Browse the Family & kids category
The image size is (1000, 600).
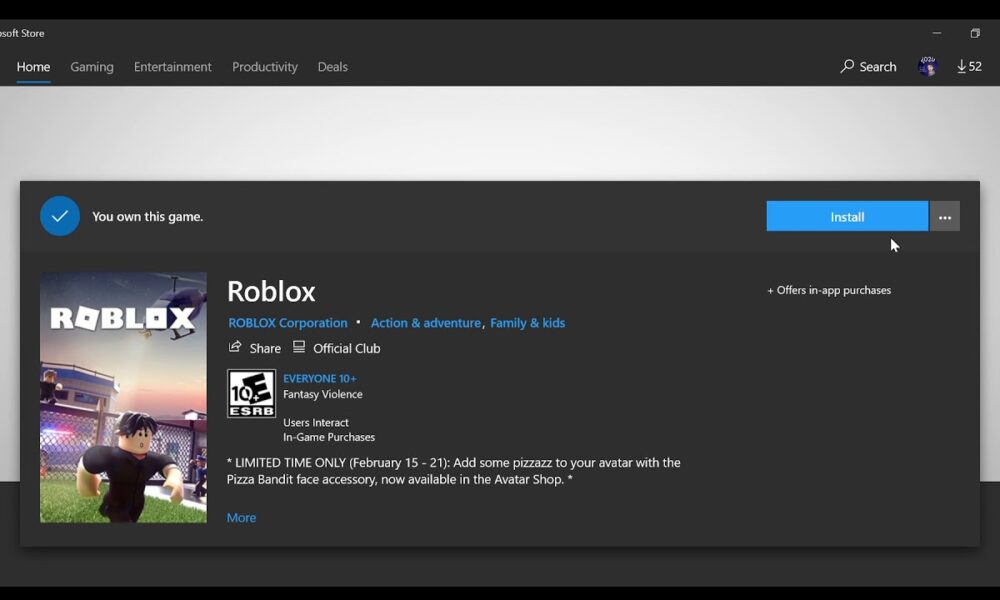[527, 323]
